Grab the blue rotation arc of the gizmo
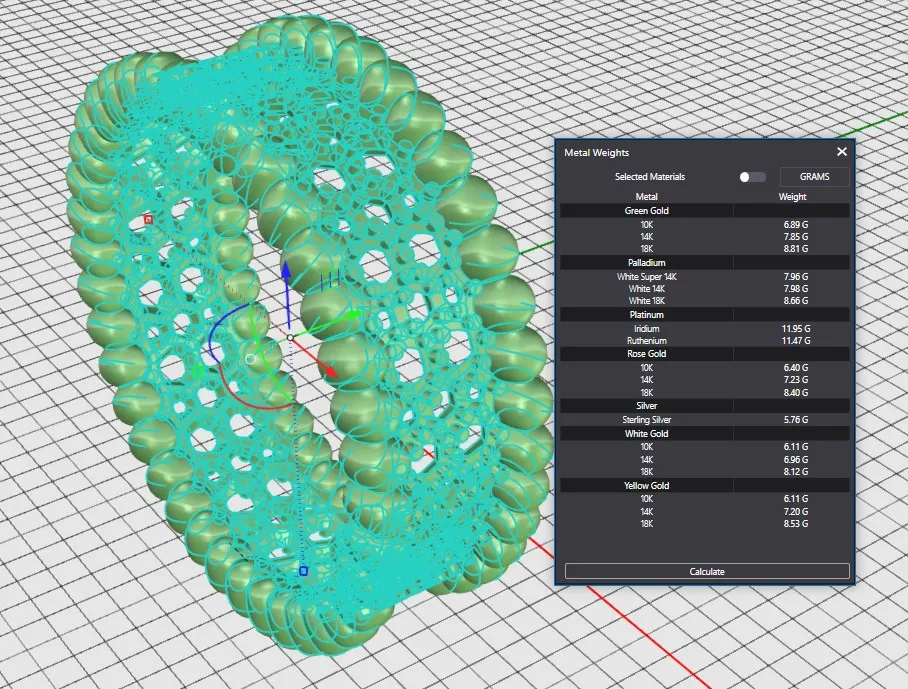The width and height of the screenshot is (908, 689). (x=212, y=340)
